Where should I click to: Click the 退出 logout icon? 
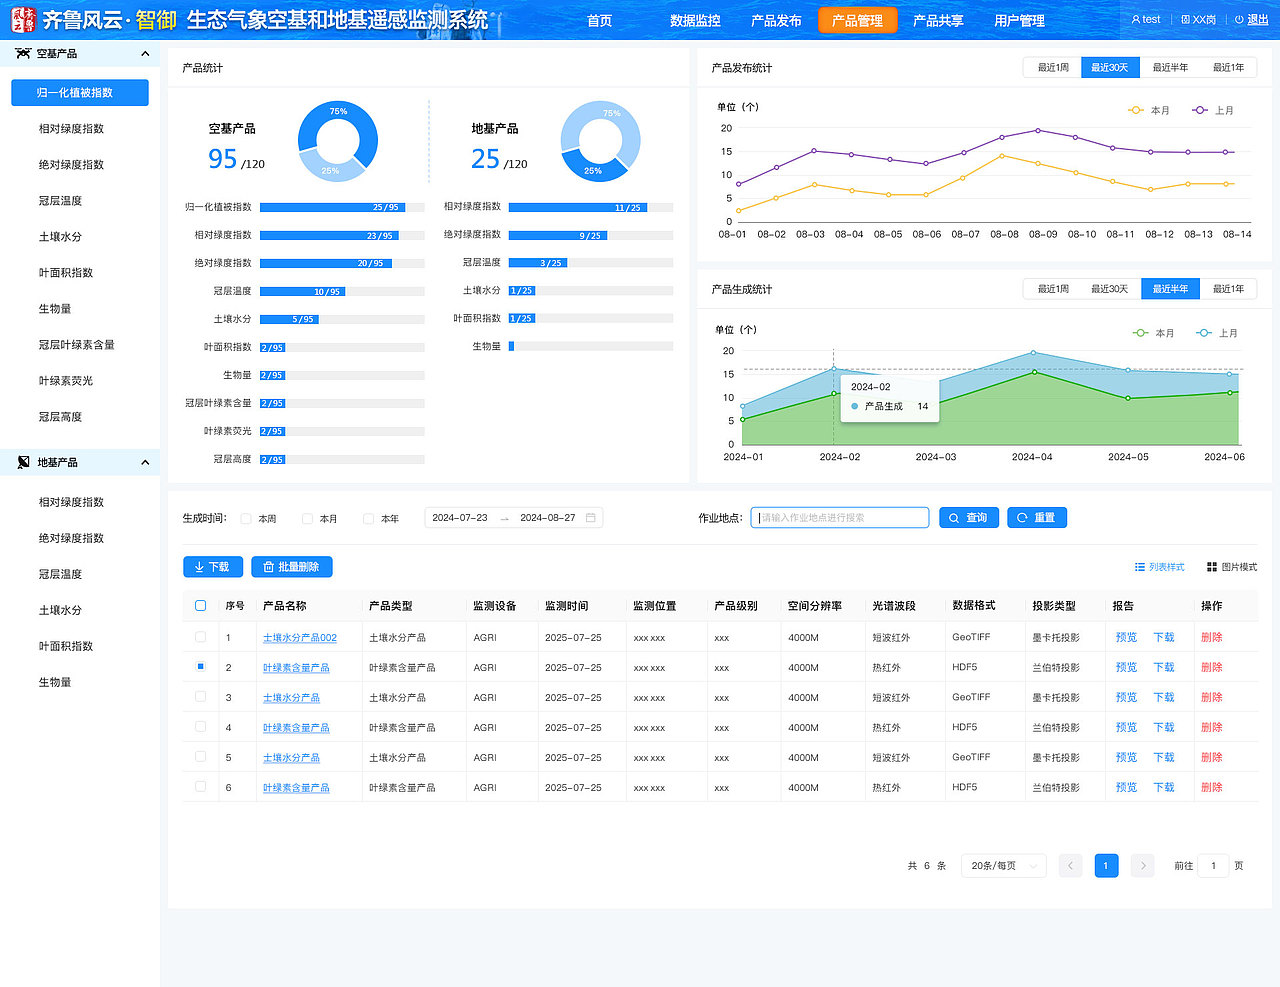1239,19
